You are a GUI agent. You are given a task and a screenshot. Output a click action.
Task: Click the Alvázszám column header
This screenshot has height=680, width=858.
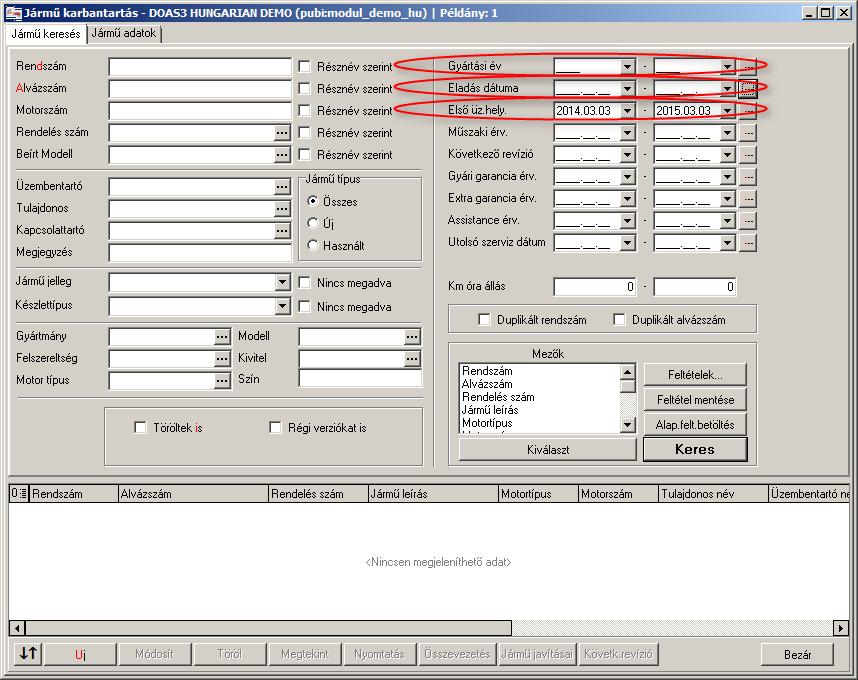tap(194, 494)
